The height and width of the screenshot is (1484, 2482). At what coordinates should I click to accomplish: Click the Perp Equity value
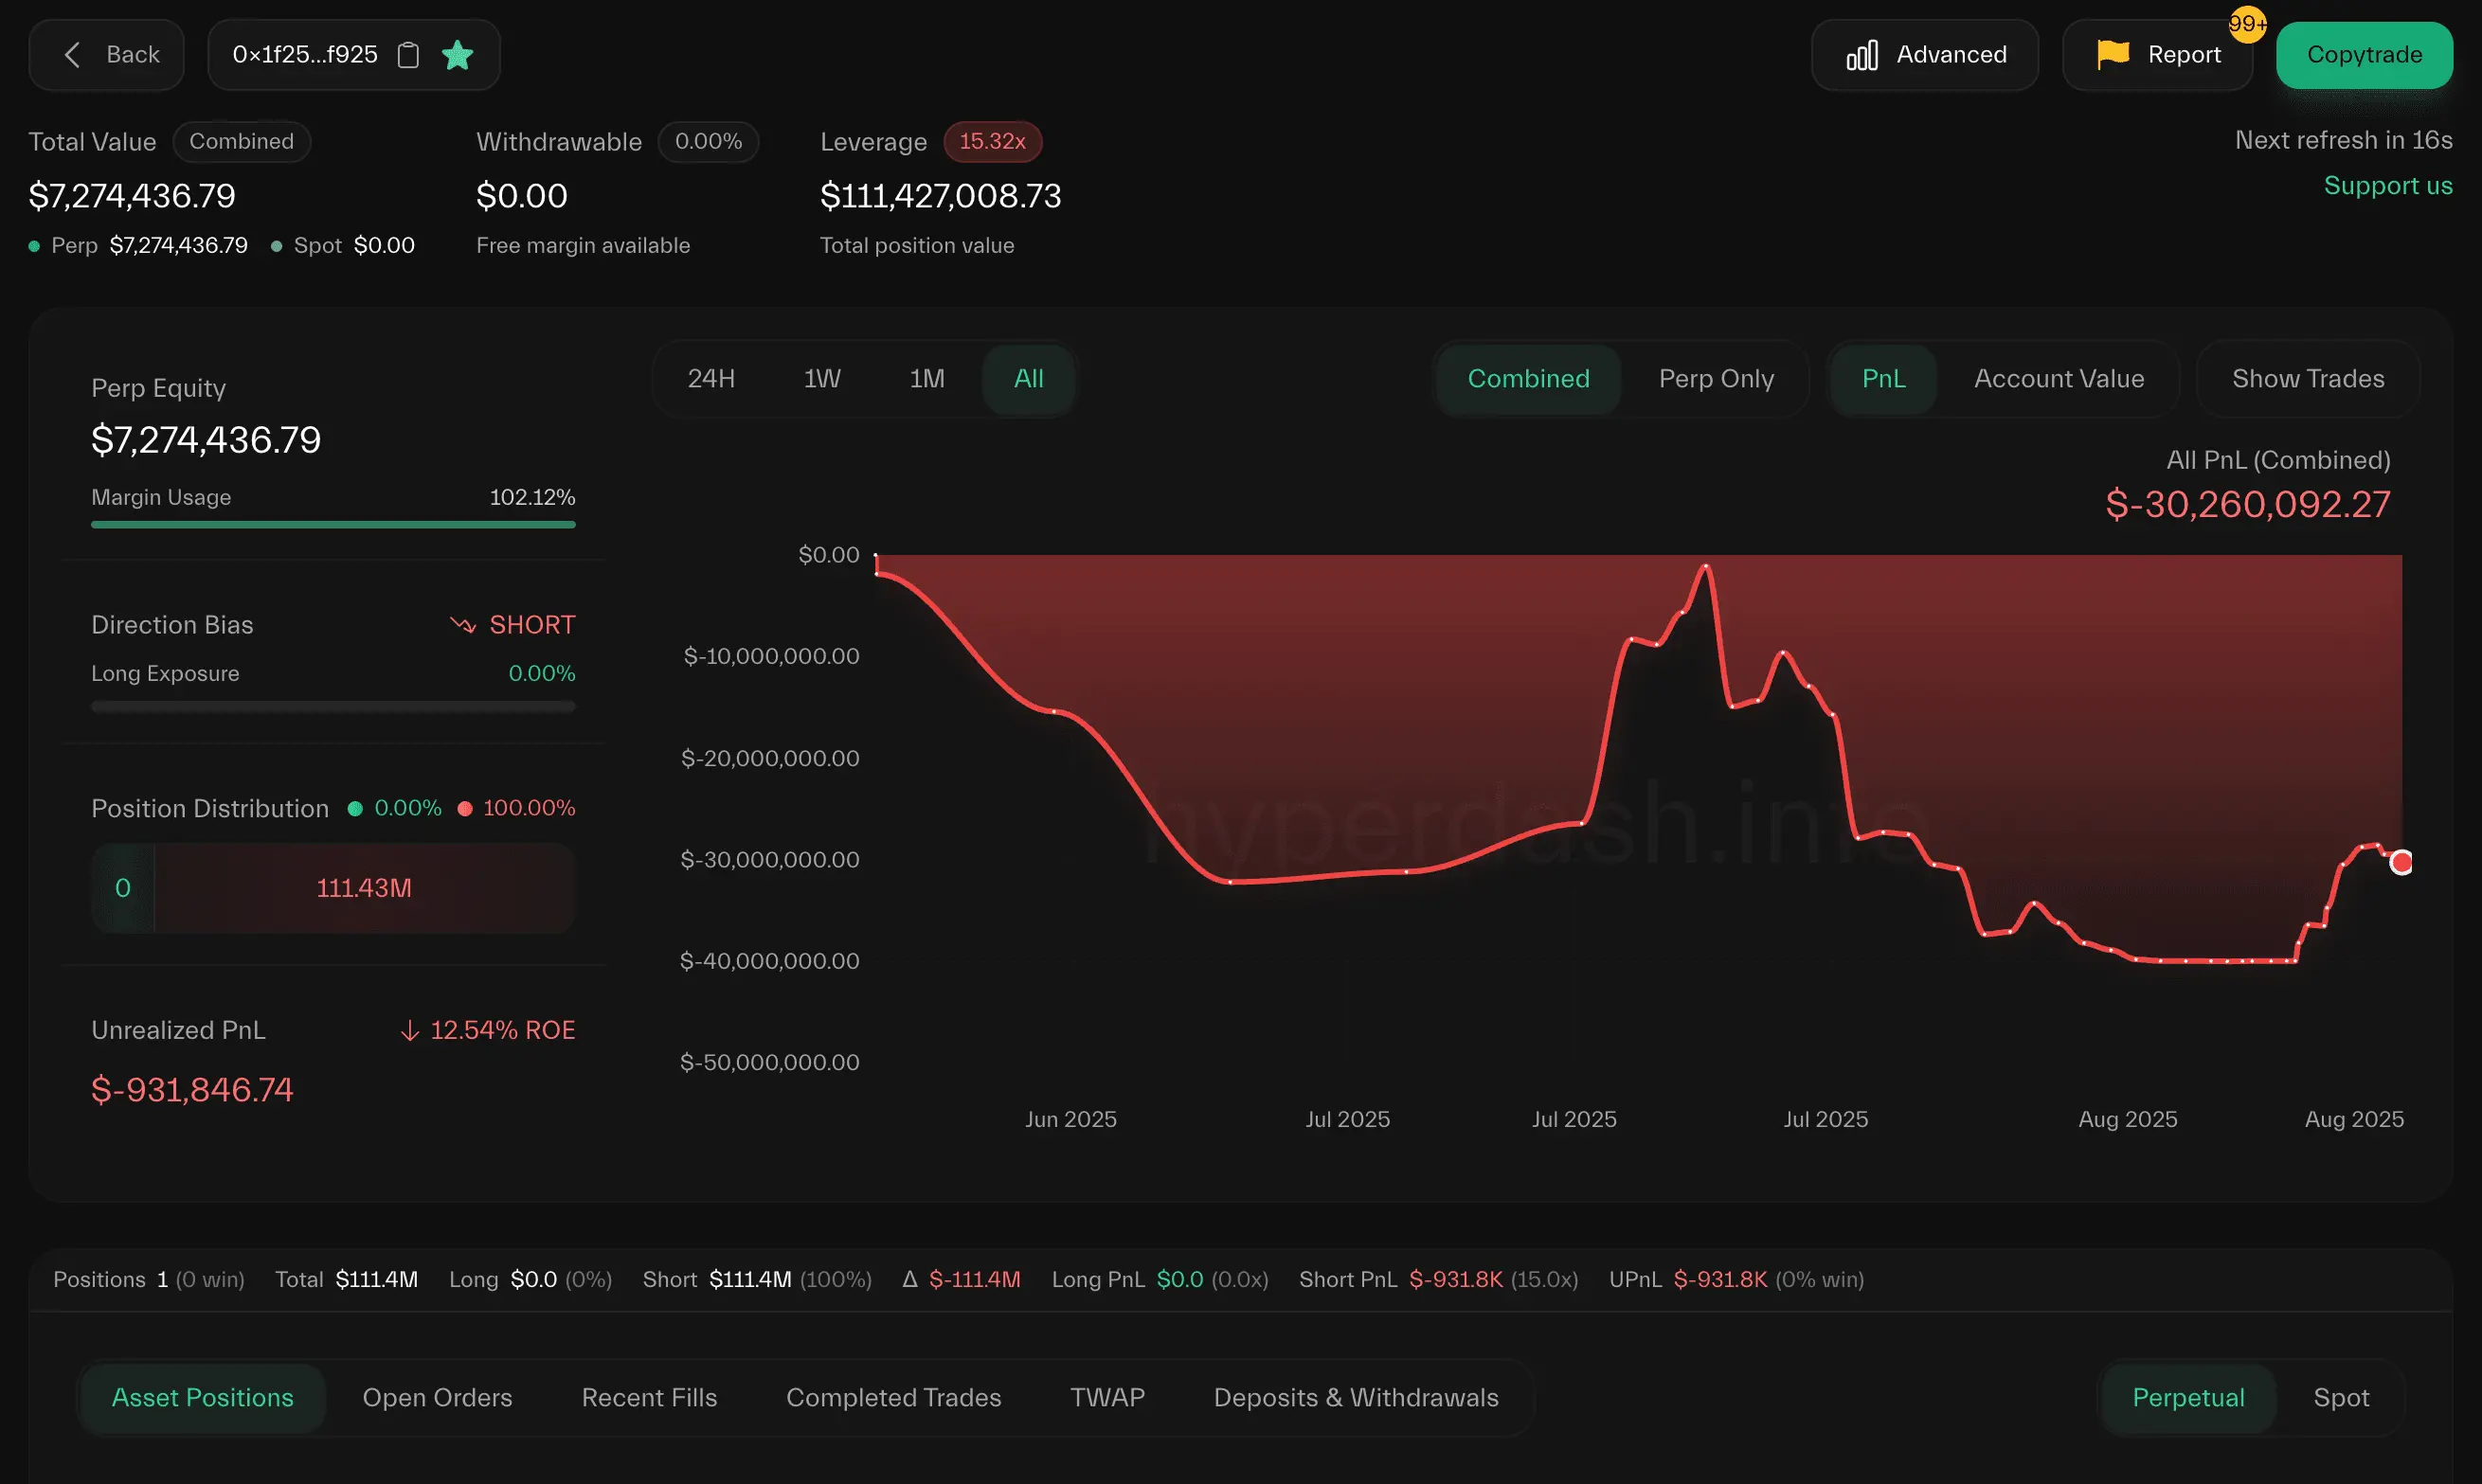[x=206, y=440]
